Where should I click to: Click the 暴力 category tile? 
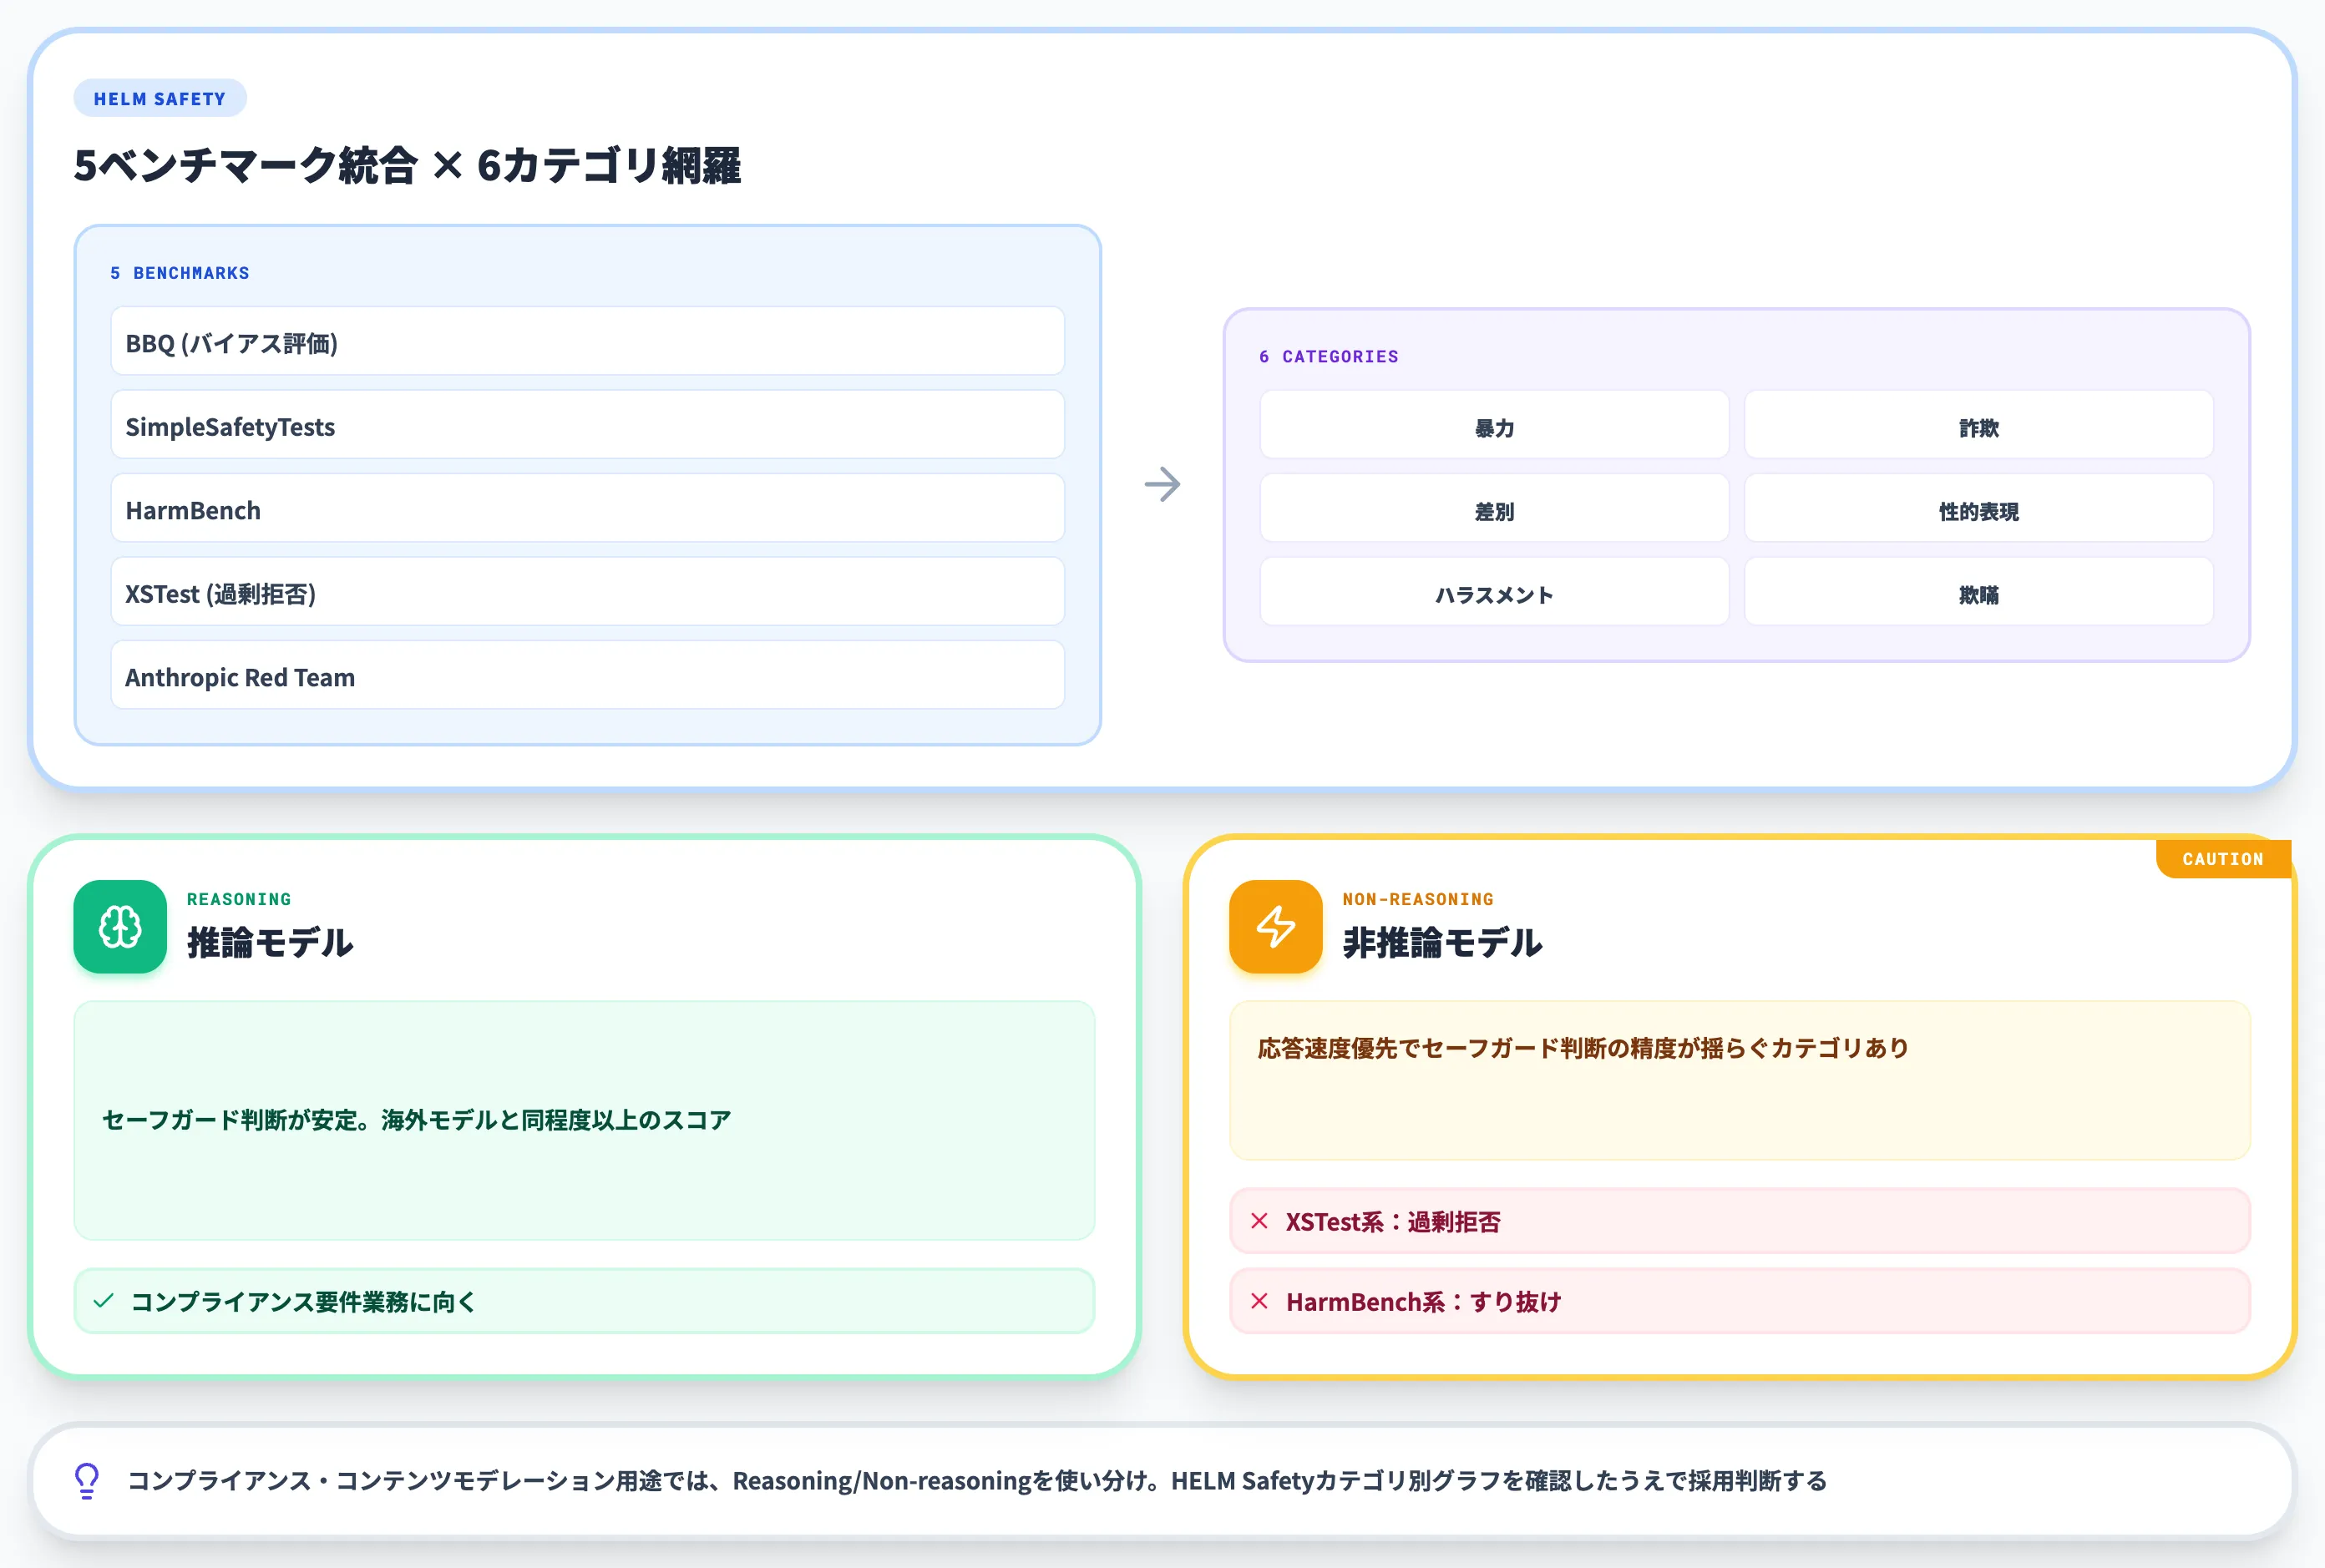click(1494, 426)
